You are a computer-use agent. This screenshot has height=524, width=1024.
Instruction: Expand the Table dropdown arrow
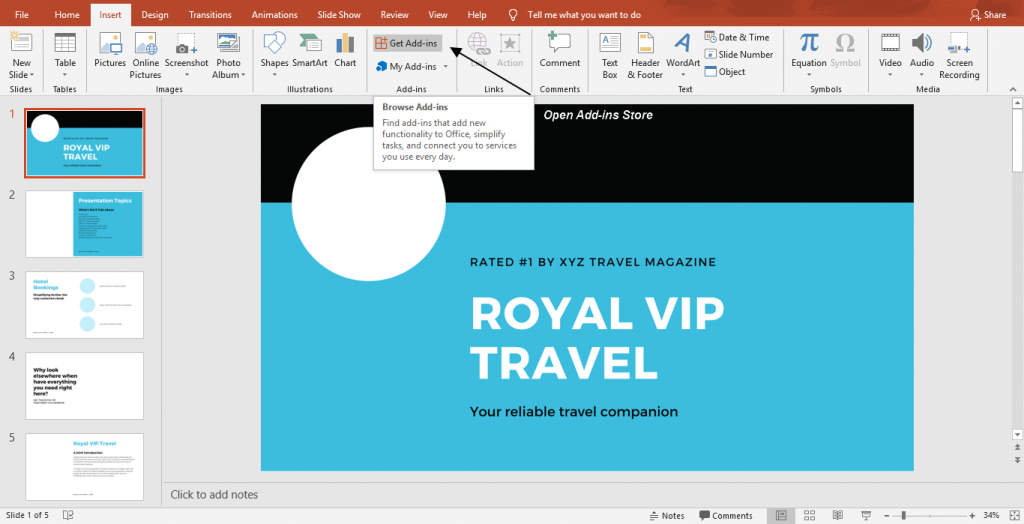click(x=65, y=74)
